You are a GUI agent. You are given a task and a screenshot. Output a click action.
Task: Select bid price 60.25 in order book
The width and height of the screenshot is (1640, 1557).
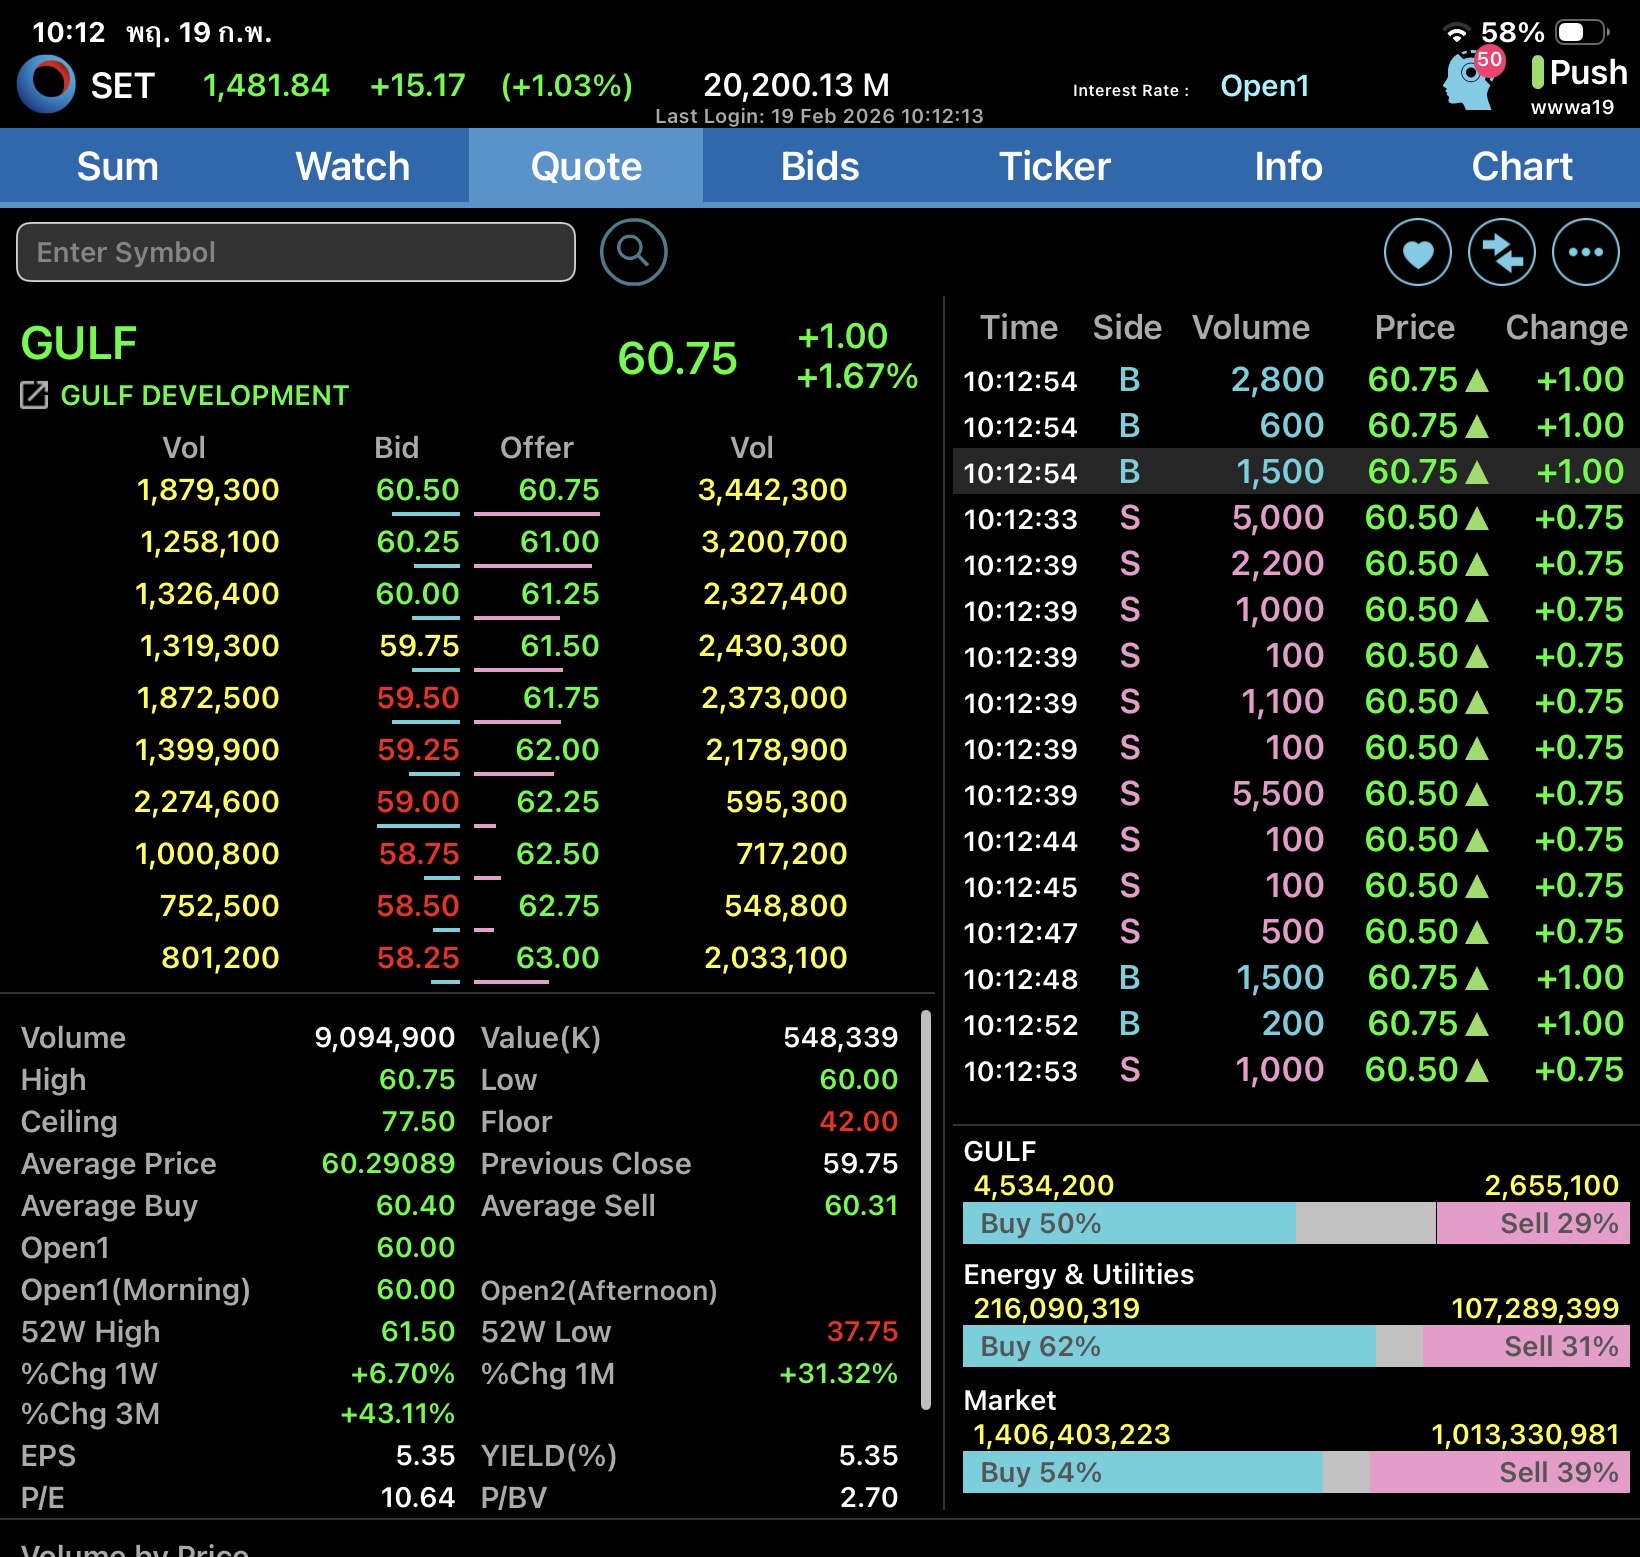tap(417, 542)
